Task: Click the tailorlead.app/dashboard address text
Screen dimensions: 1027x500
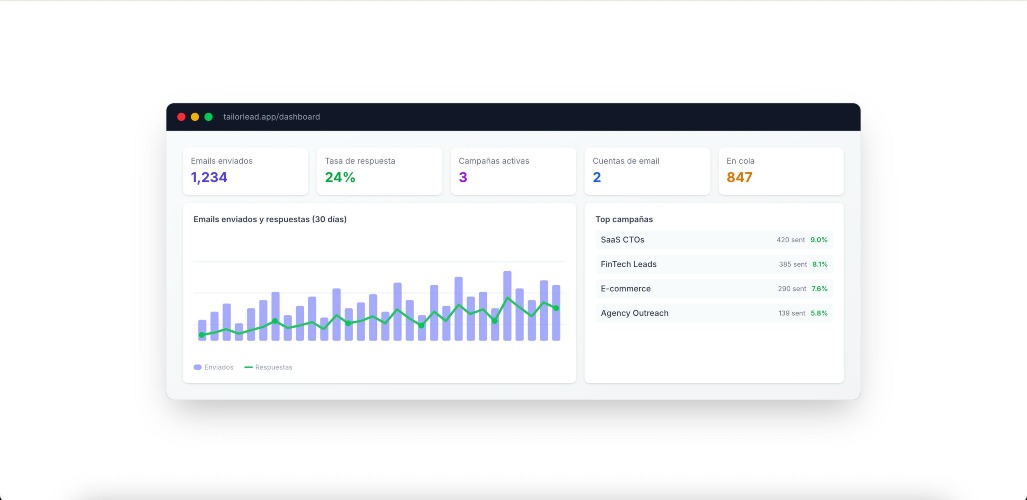Action: click(271, 117)
